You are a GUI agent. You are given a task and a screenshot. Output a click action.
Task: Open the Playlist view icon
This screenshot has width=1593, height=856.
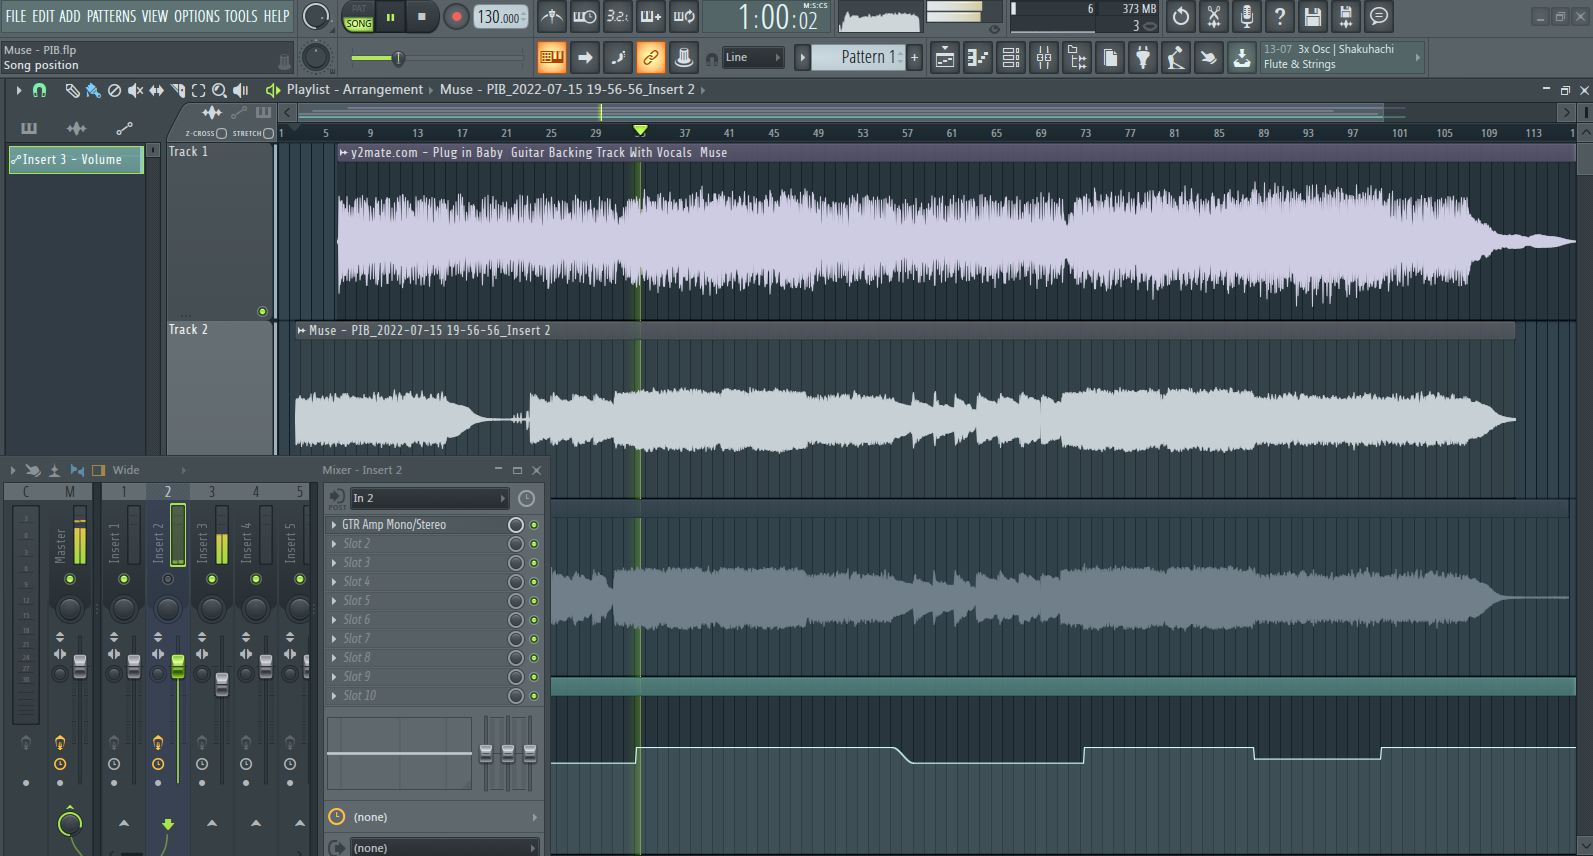click(945, 58)
